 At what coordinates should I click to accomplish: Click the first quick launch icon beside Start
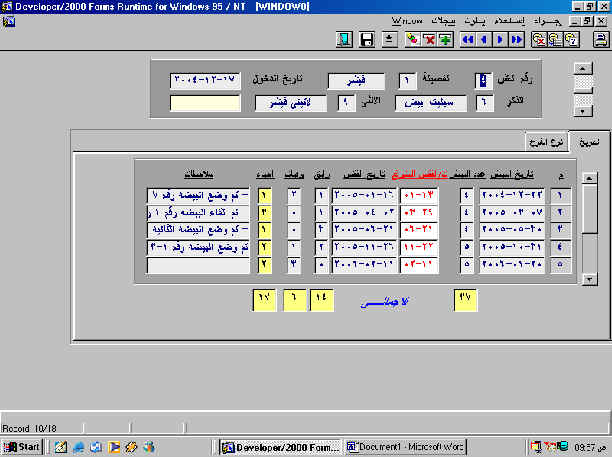[60, 447]
